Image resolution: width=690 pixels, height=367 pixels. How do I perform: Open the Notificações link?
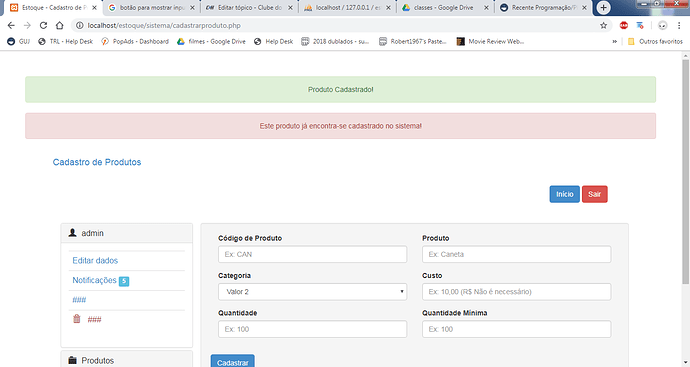(x=94, y=280)
